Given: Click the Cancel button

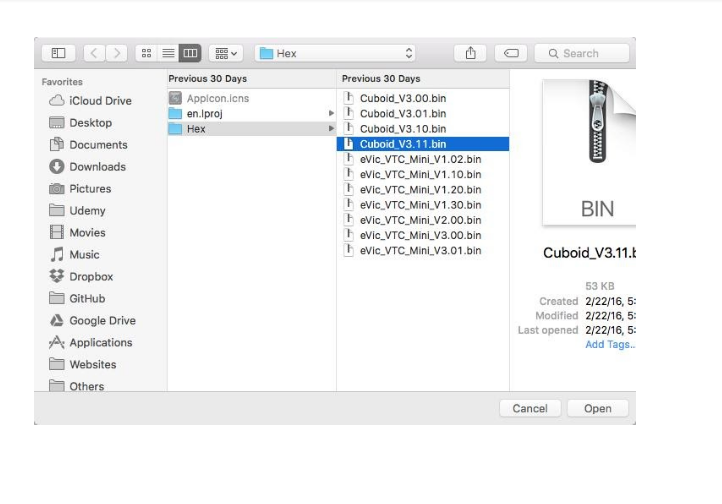Looking at the screenshot, I should click(x=530, y=409).
